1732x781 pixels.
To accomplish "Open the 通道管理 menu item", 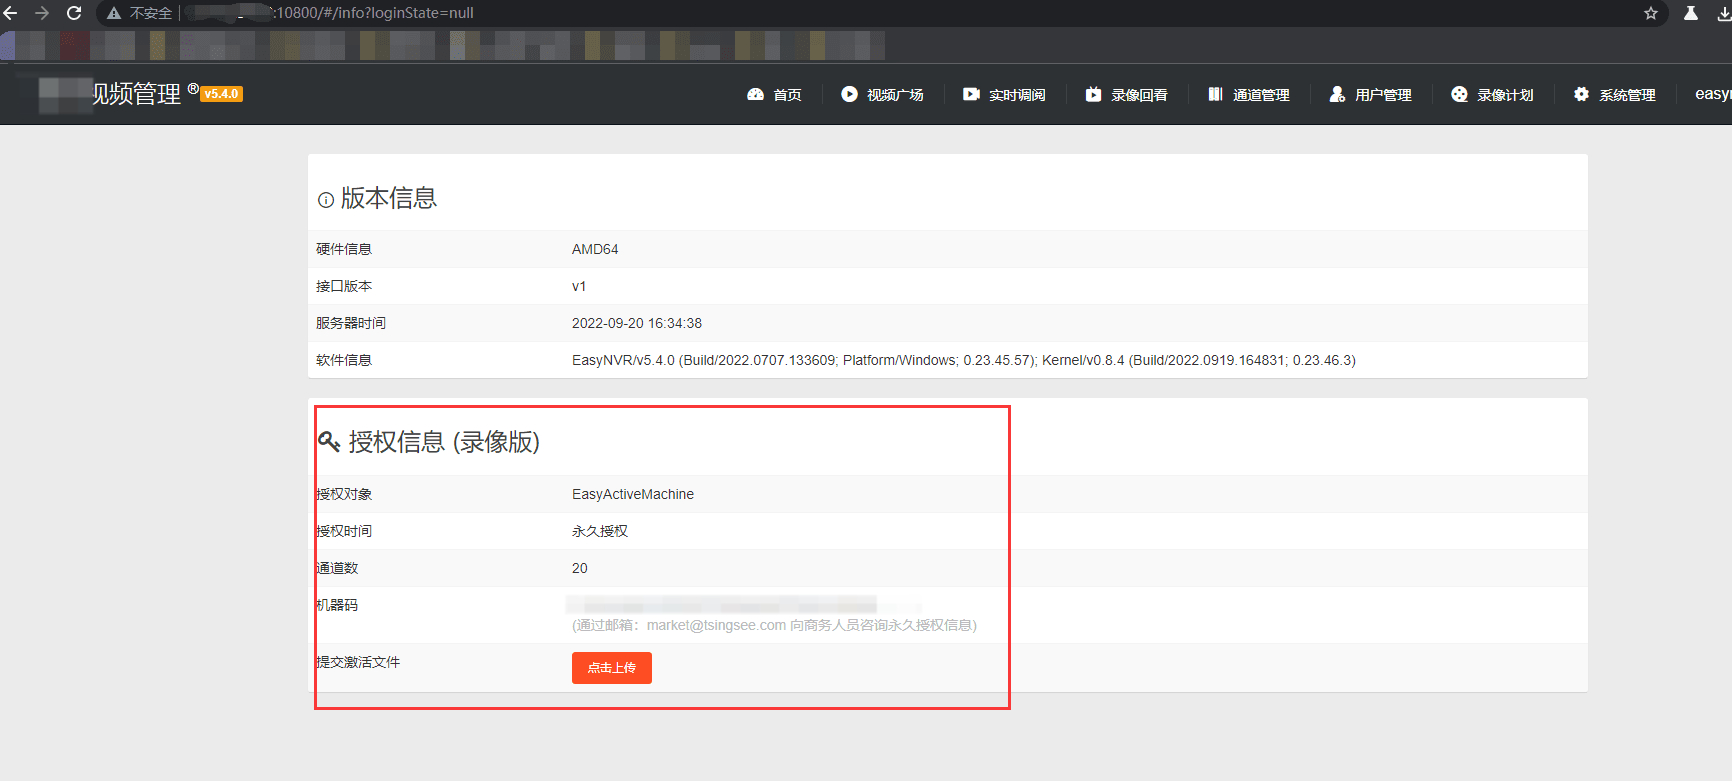I will (1261, 95).
